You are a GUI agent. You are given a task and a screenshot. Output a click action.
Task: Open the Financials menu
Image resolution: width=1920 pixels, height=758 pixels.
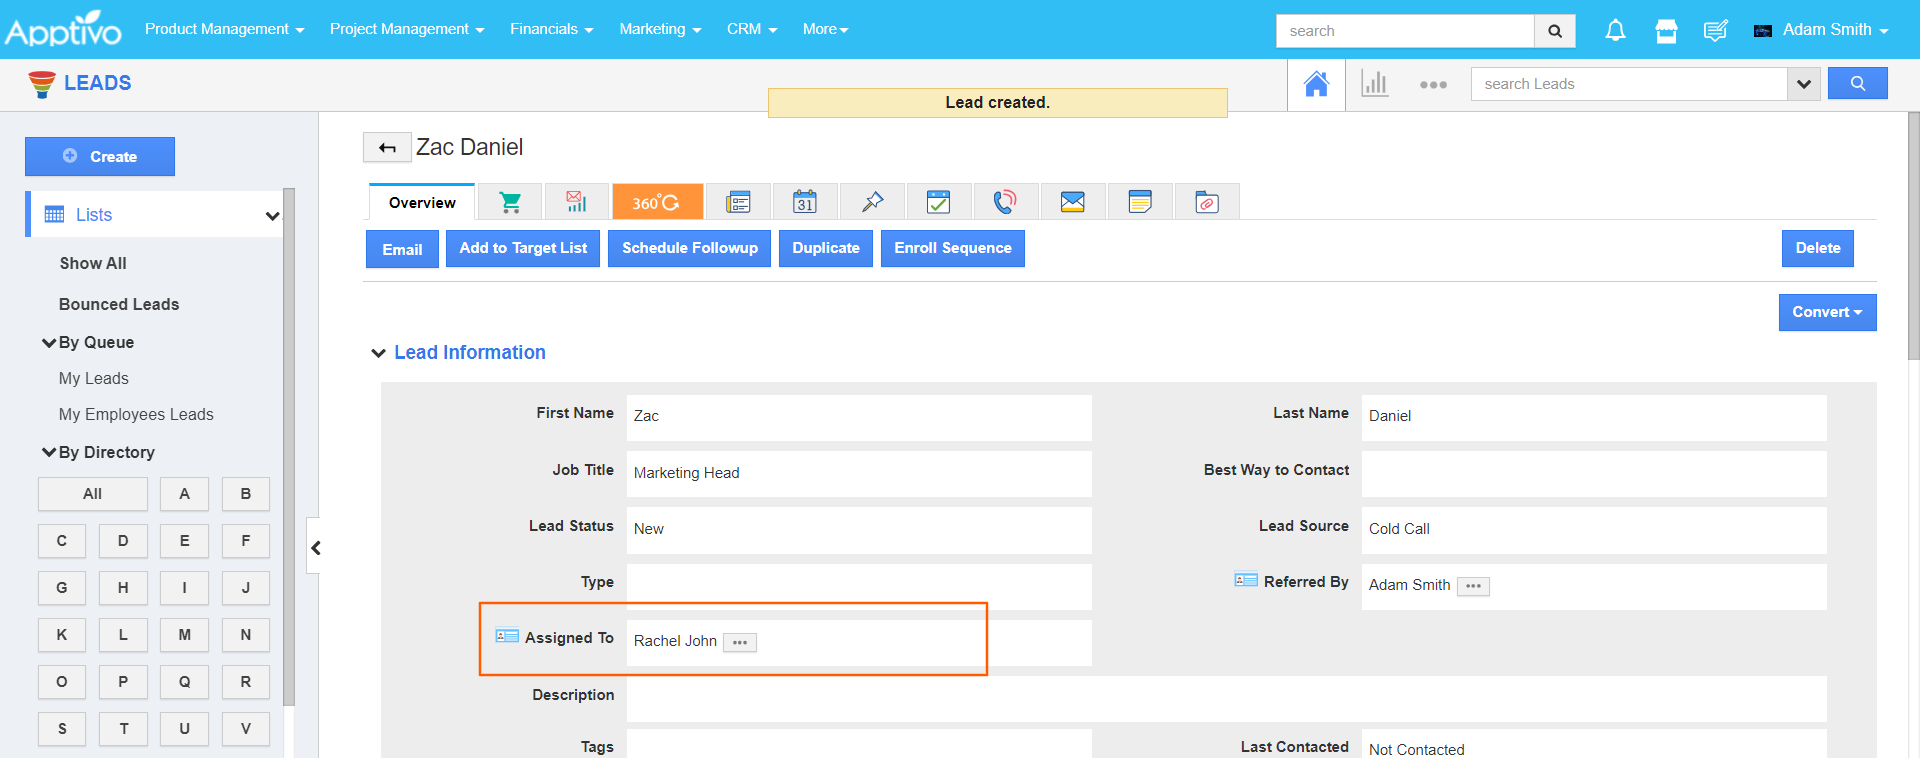(551, 29)
